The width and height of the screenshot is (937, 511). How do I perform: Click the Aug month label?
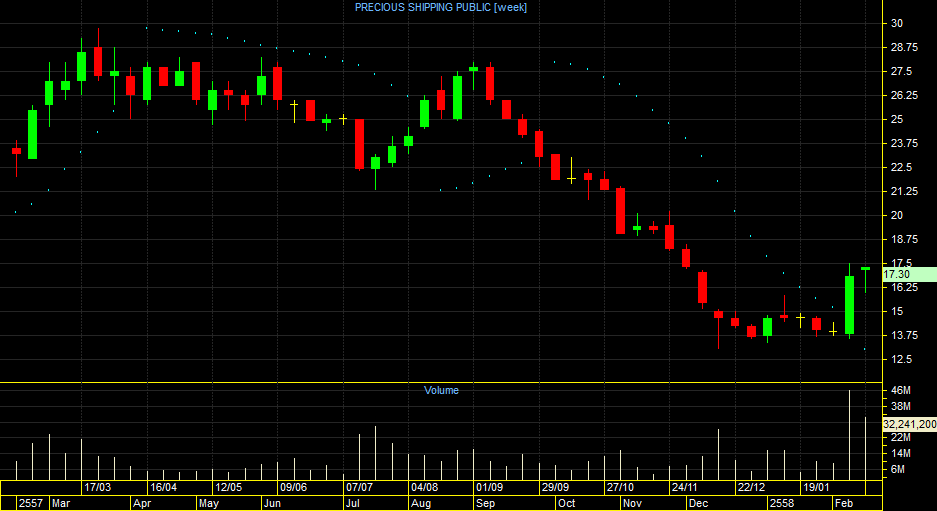pos(421,503)
